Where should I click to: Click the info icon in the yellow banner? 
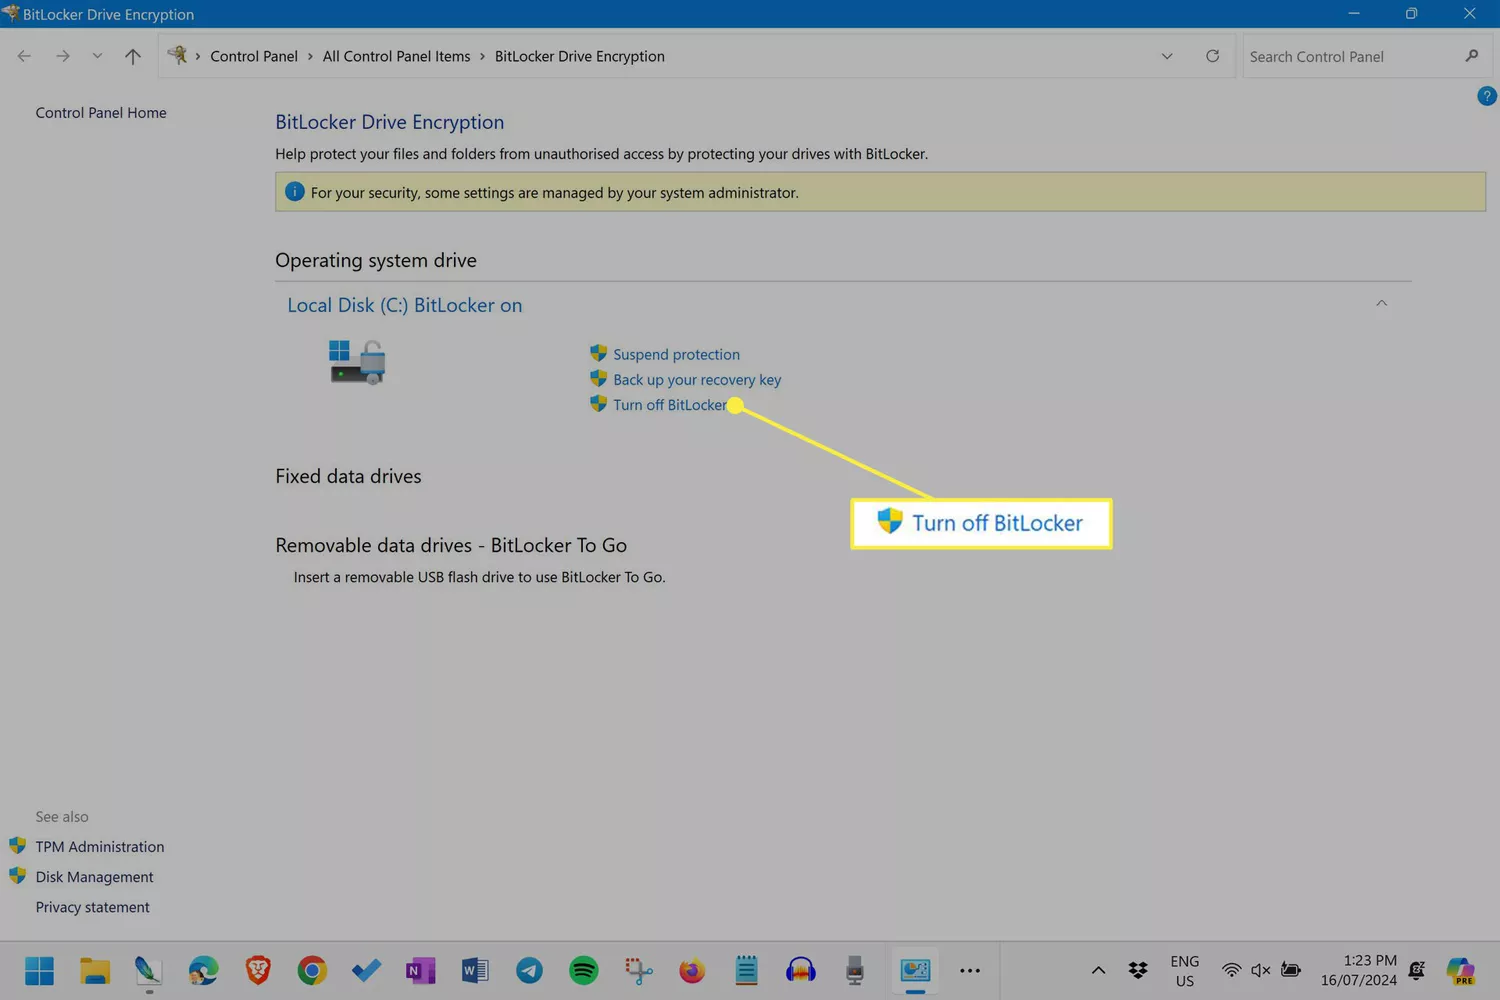click(x=294, y=191)
